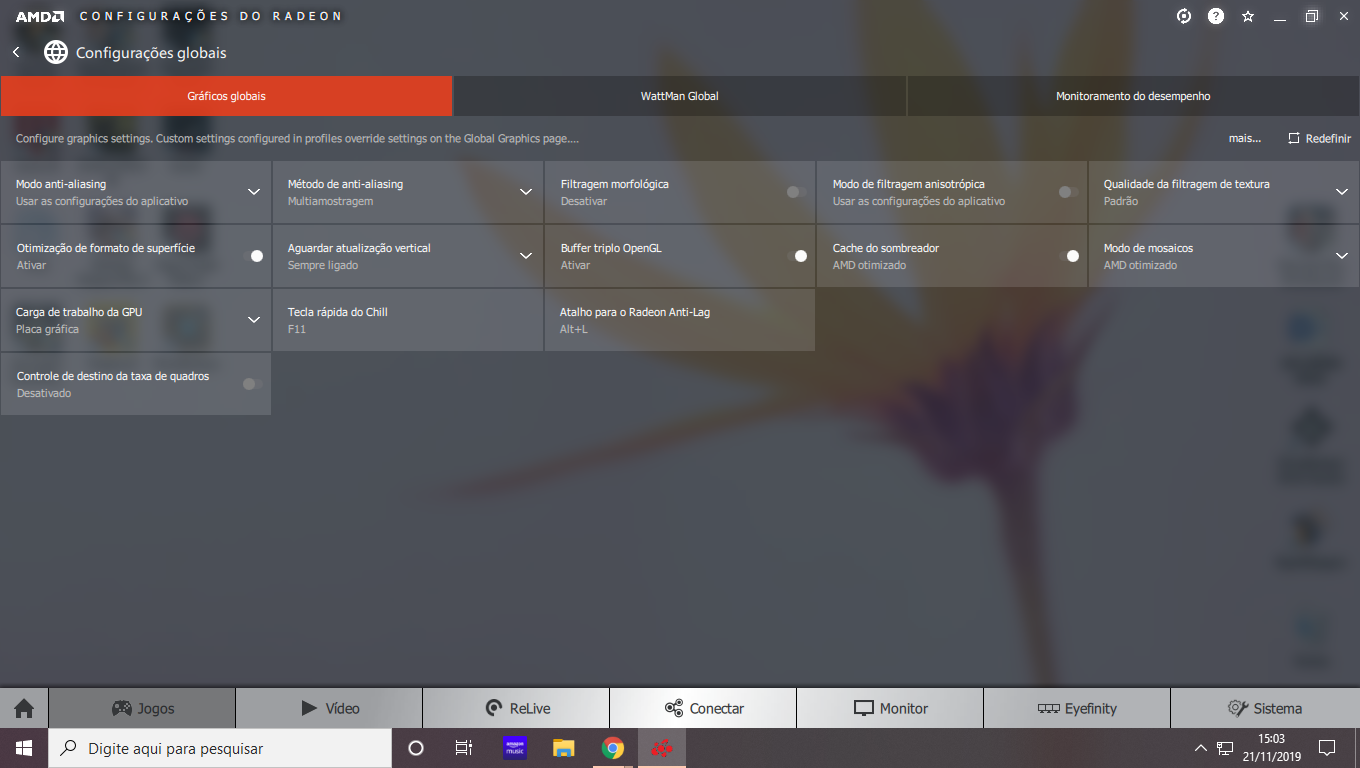The height and width of the screenshot is (768, 1360).
Task: Open File Explorer from the taskbar
Action: 564,748
